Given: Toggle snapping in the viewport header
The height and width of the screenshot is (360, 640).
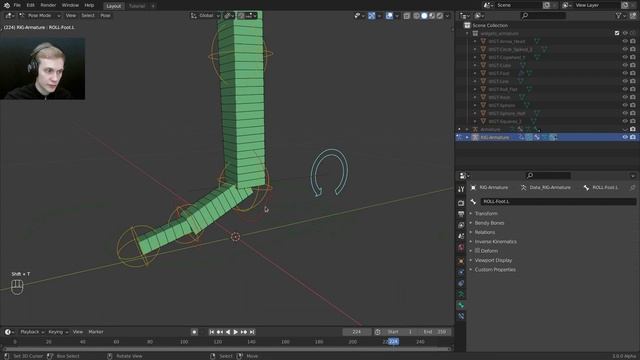Looking at the screenshot, I should pos(241,16).
